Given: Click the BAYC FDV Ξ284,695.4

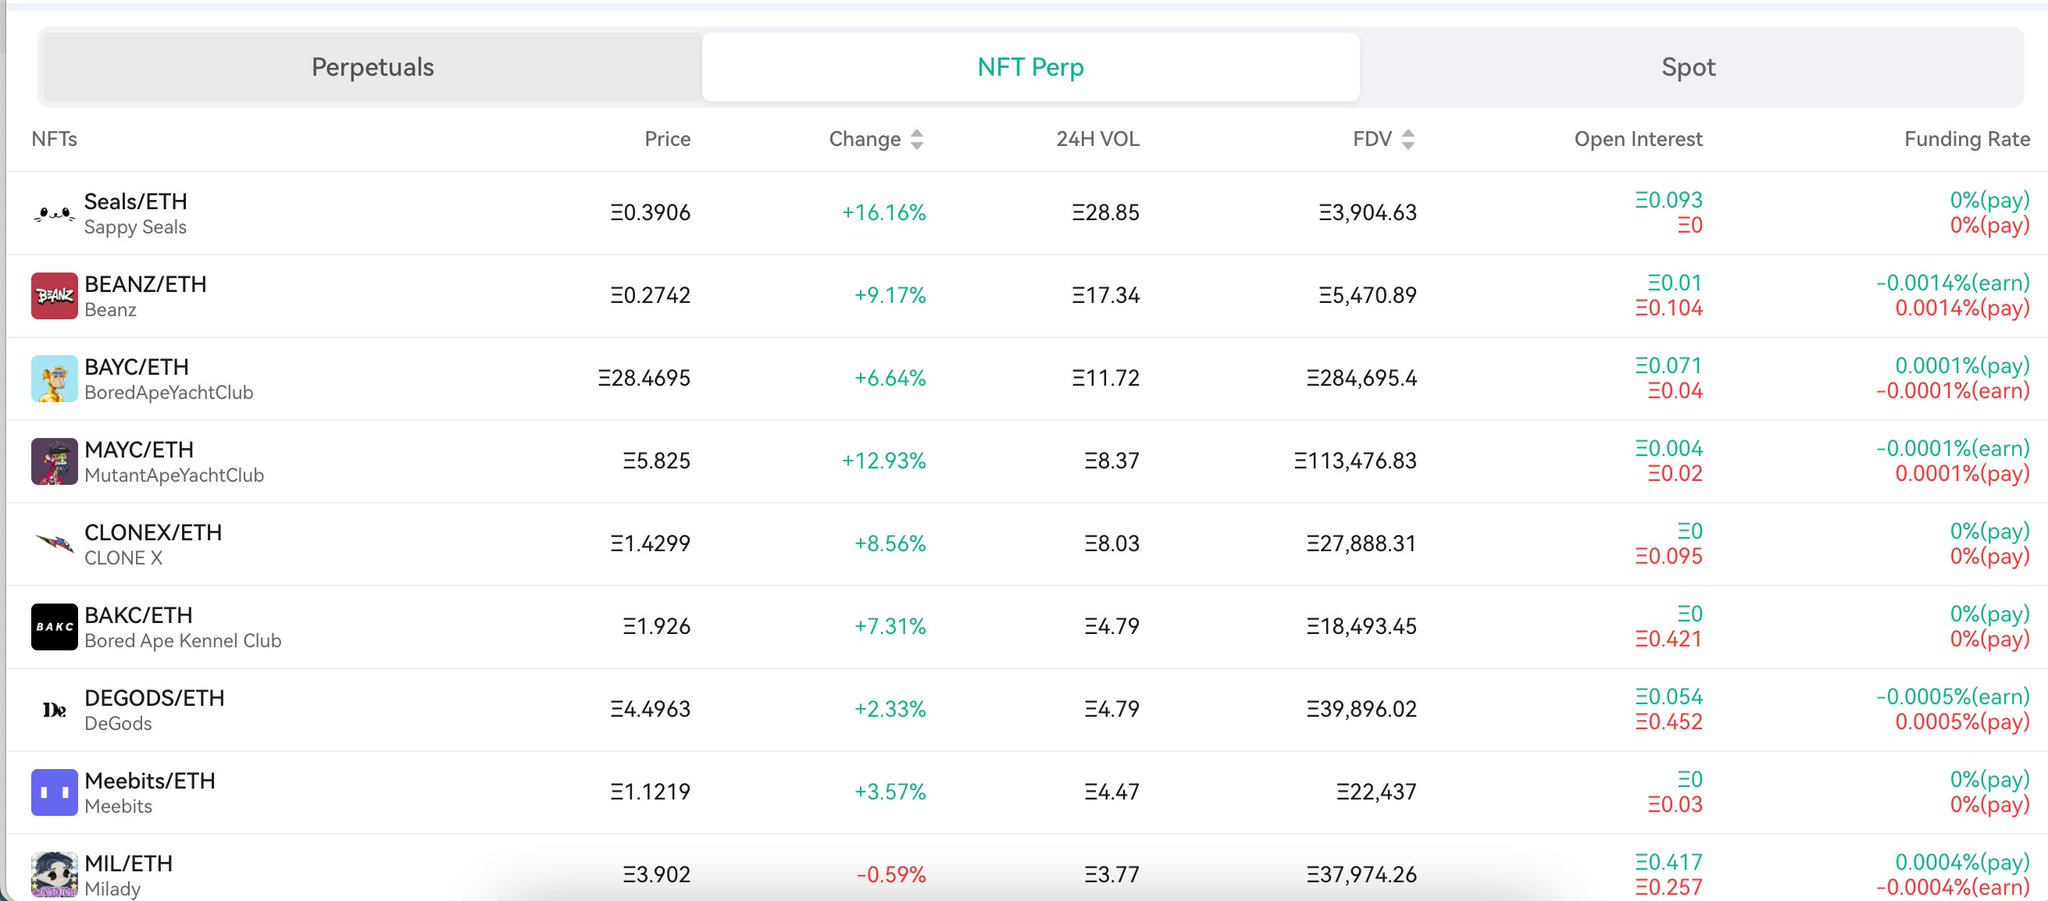Looking at the screenshot, I should tap(1361, 379).
